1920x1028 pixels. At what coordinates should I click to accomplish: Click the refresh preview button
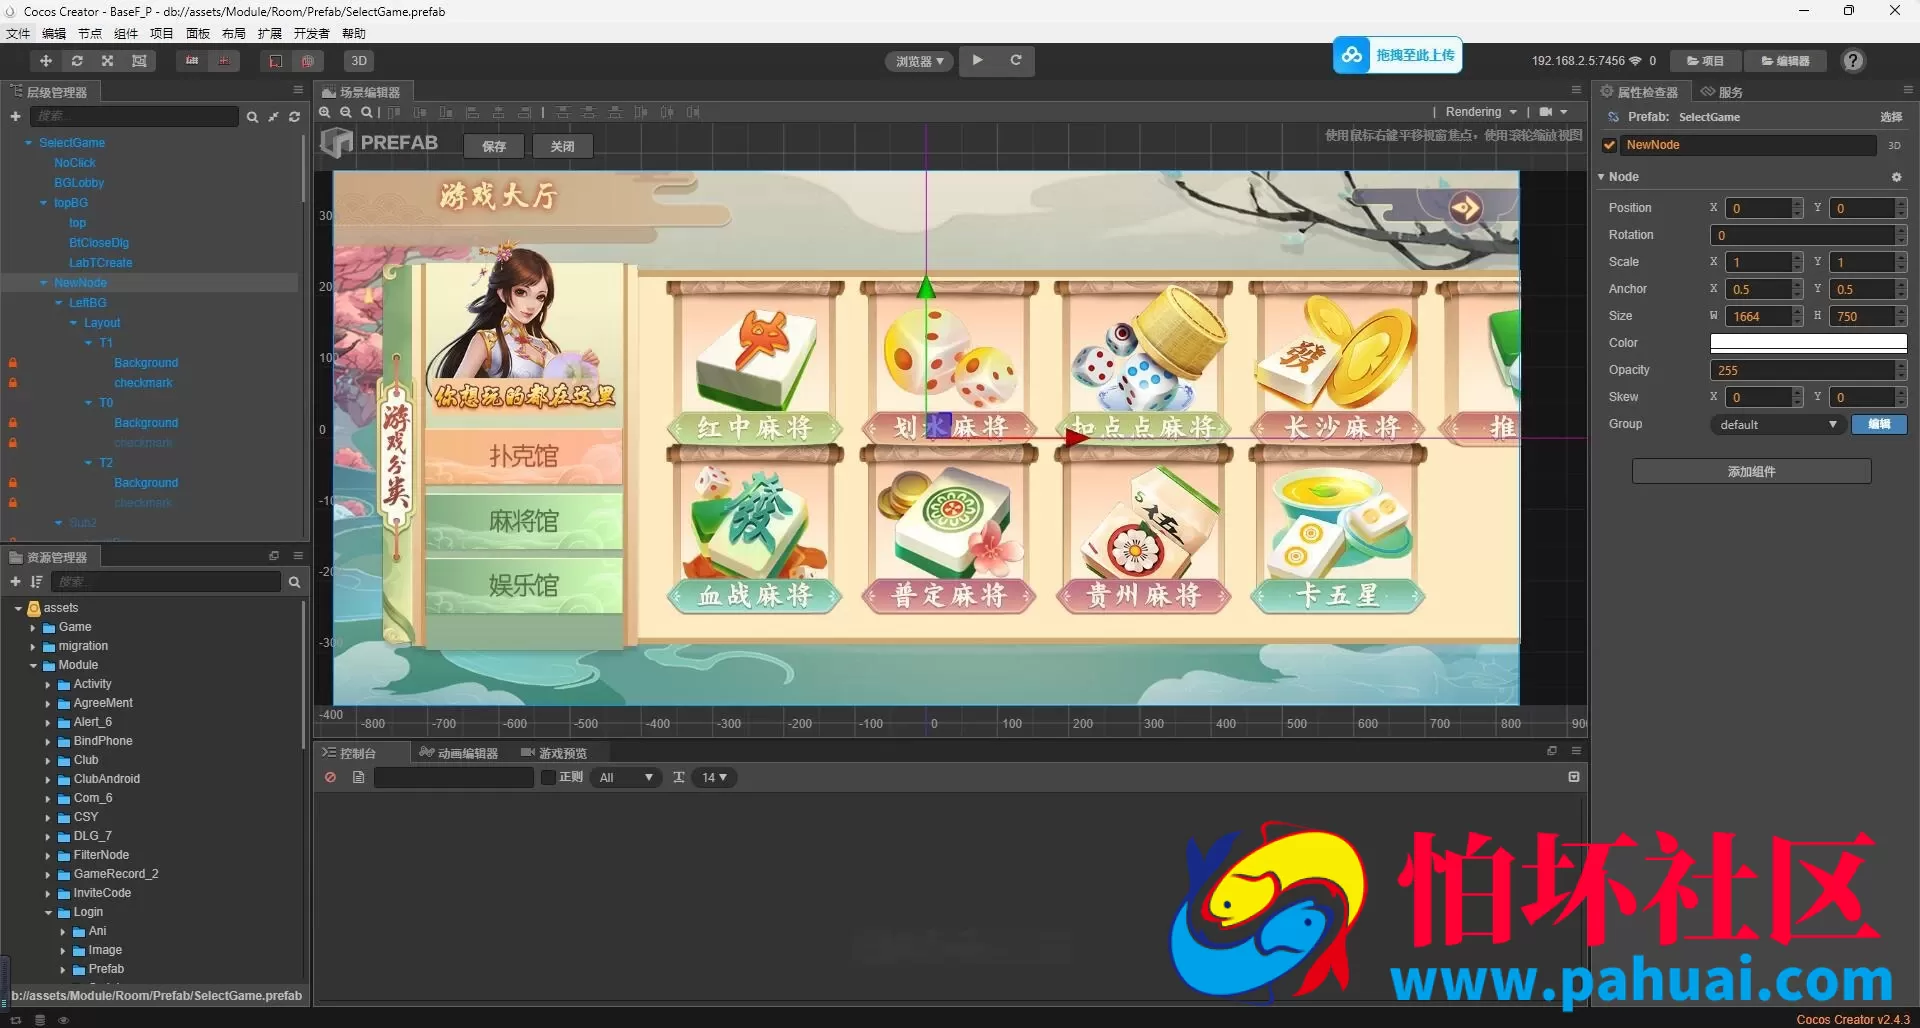(x=1015, y=60)
